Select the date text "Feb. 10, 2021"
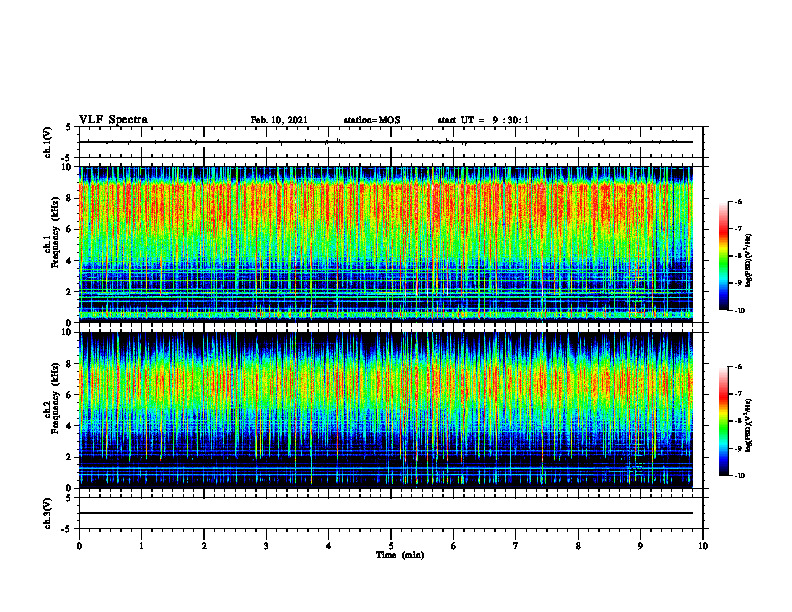Viewport: 792px width, 612px height. [279, 120]
